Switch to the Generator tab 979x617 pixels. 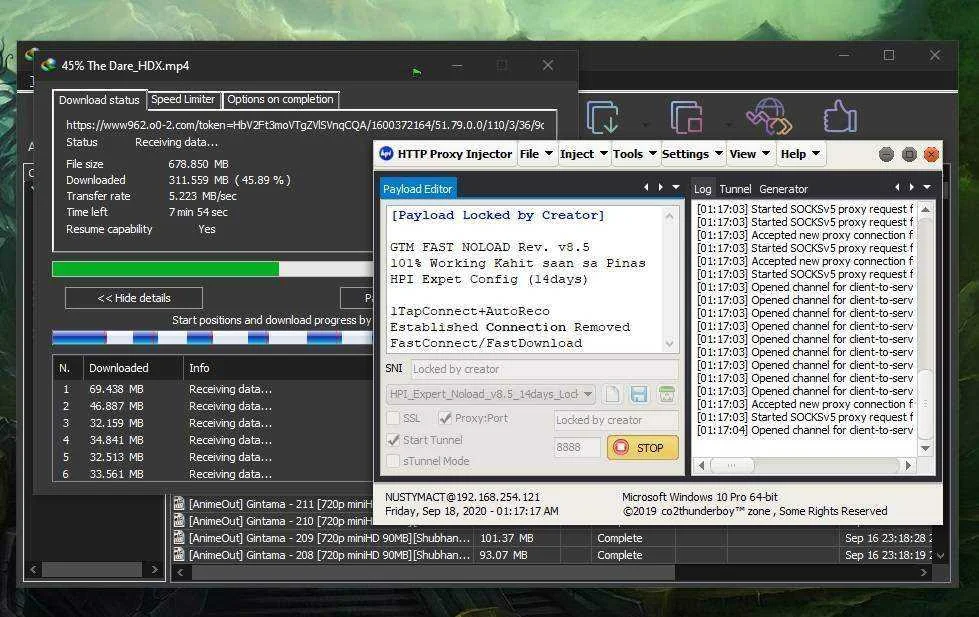784,189
